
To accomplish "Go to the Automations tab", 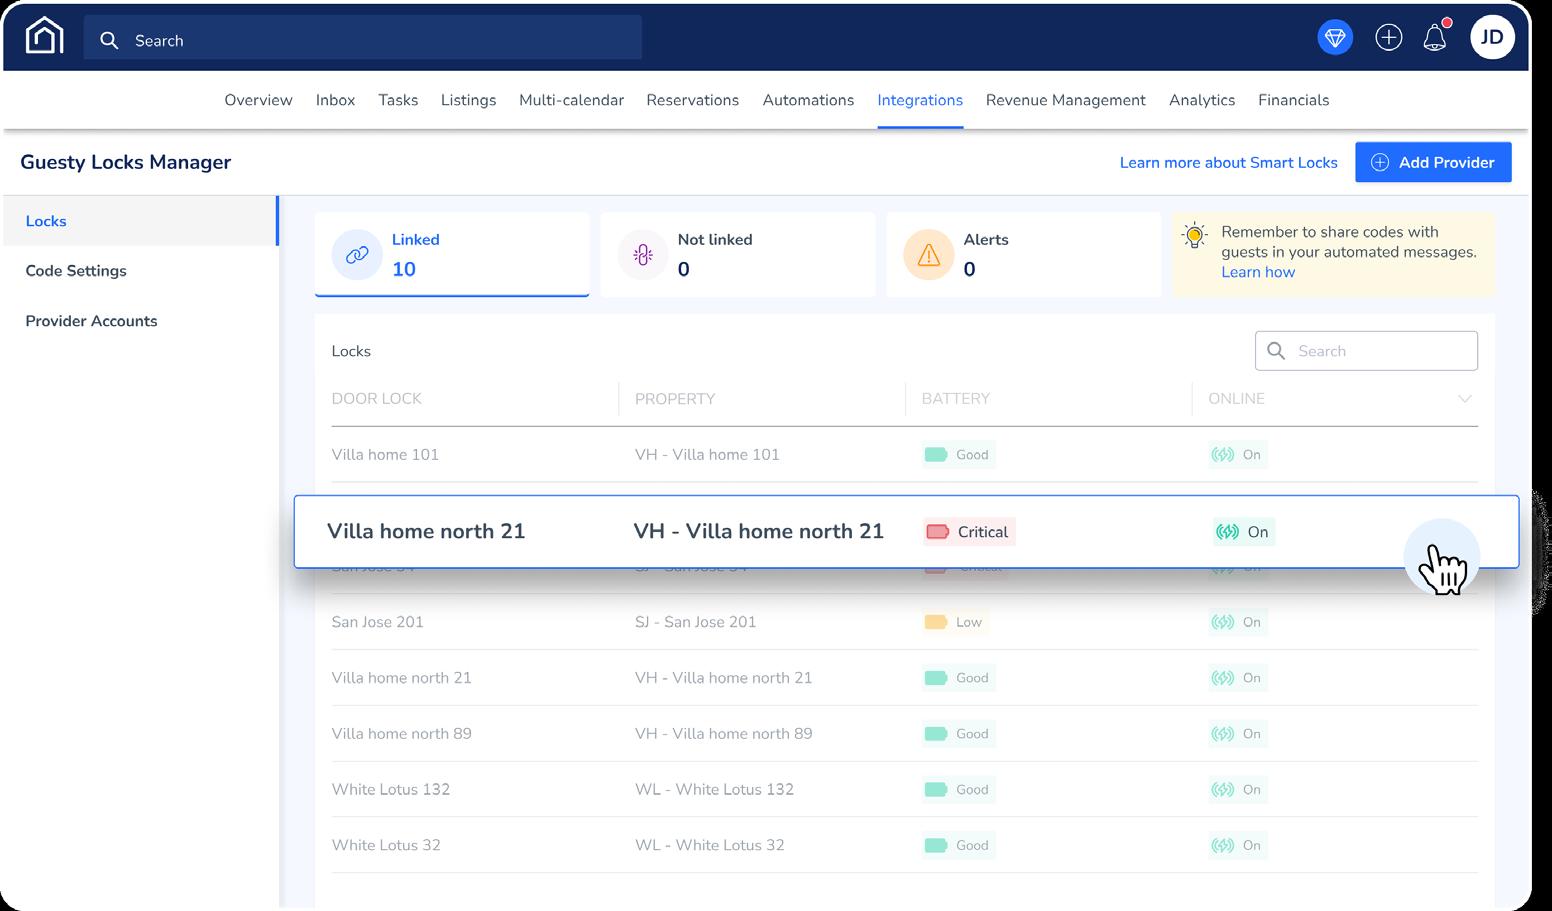I will coord(808,100).
